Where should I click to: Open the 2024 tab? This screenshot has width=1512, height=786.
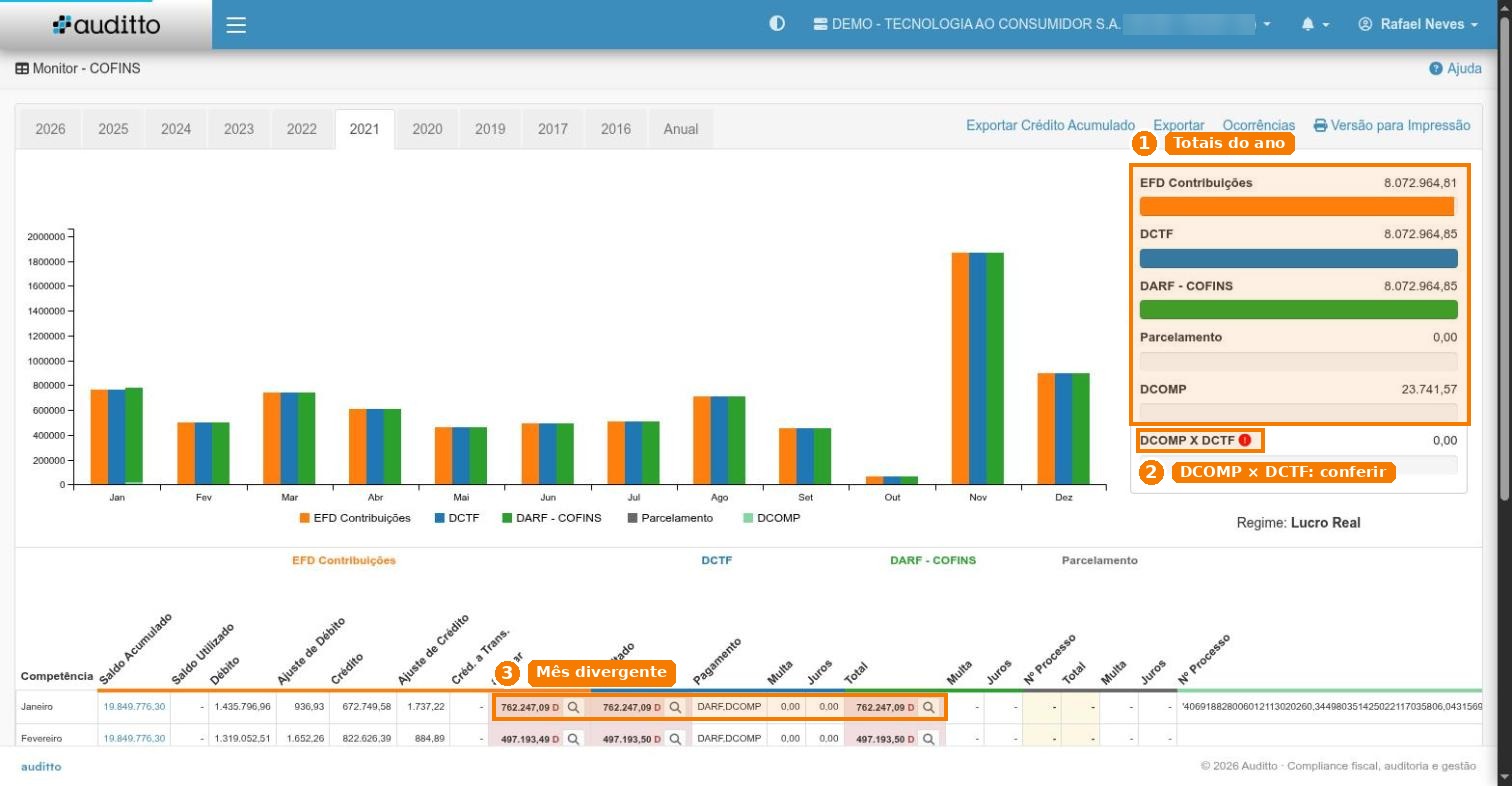click(176, 129)
